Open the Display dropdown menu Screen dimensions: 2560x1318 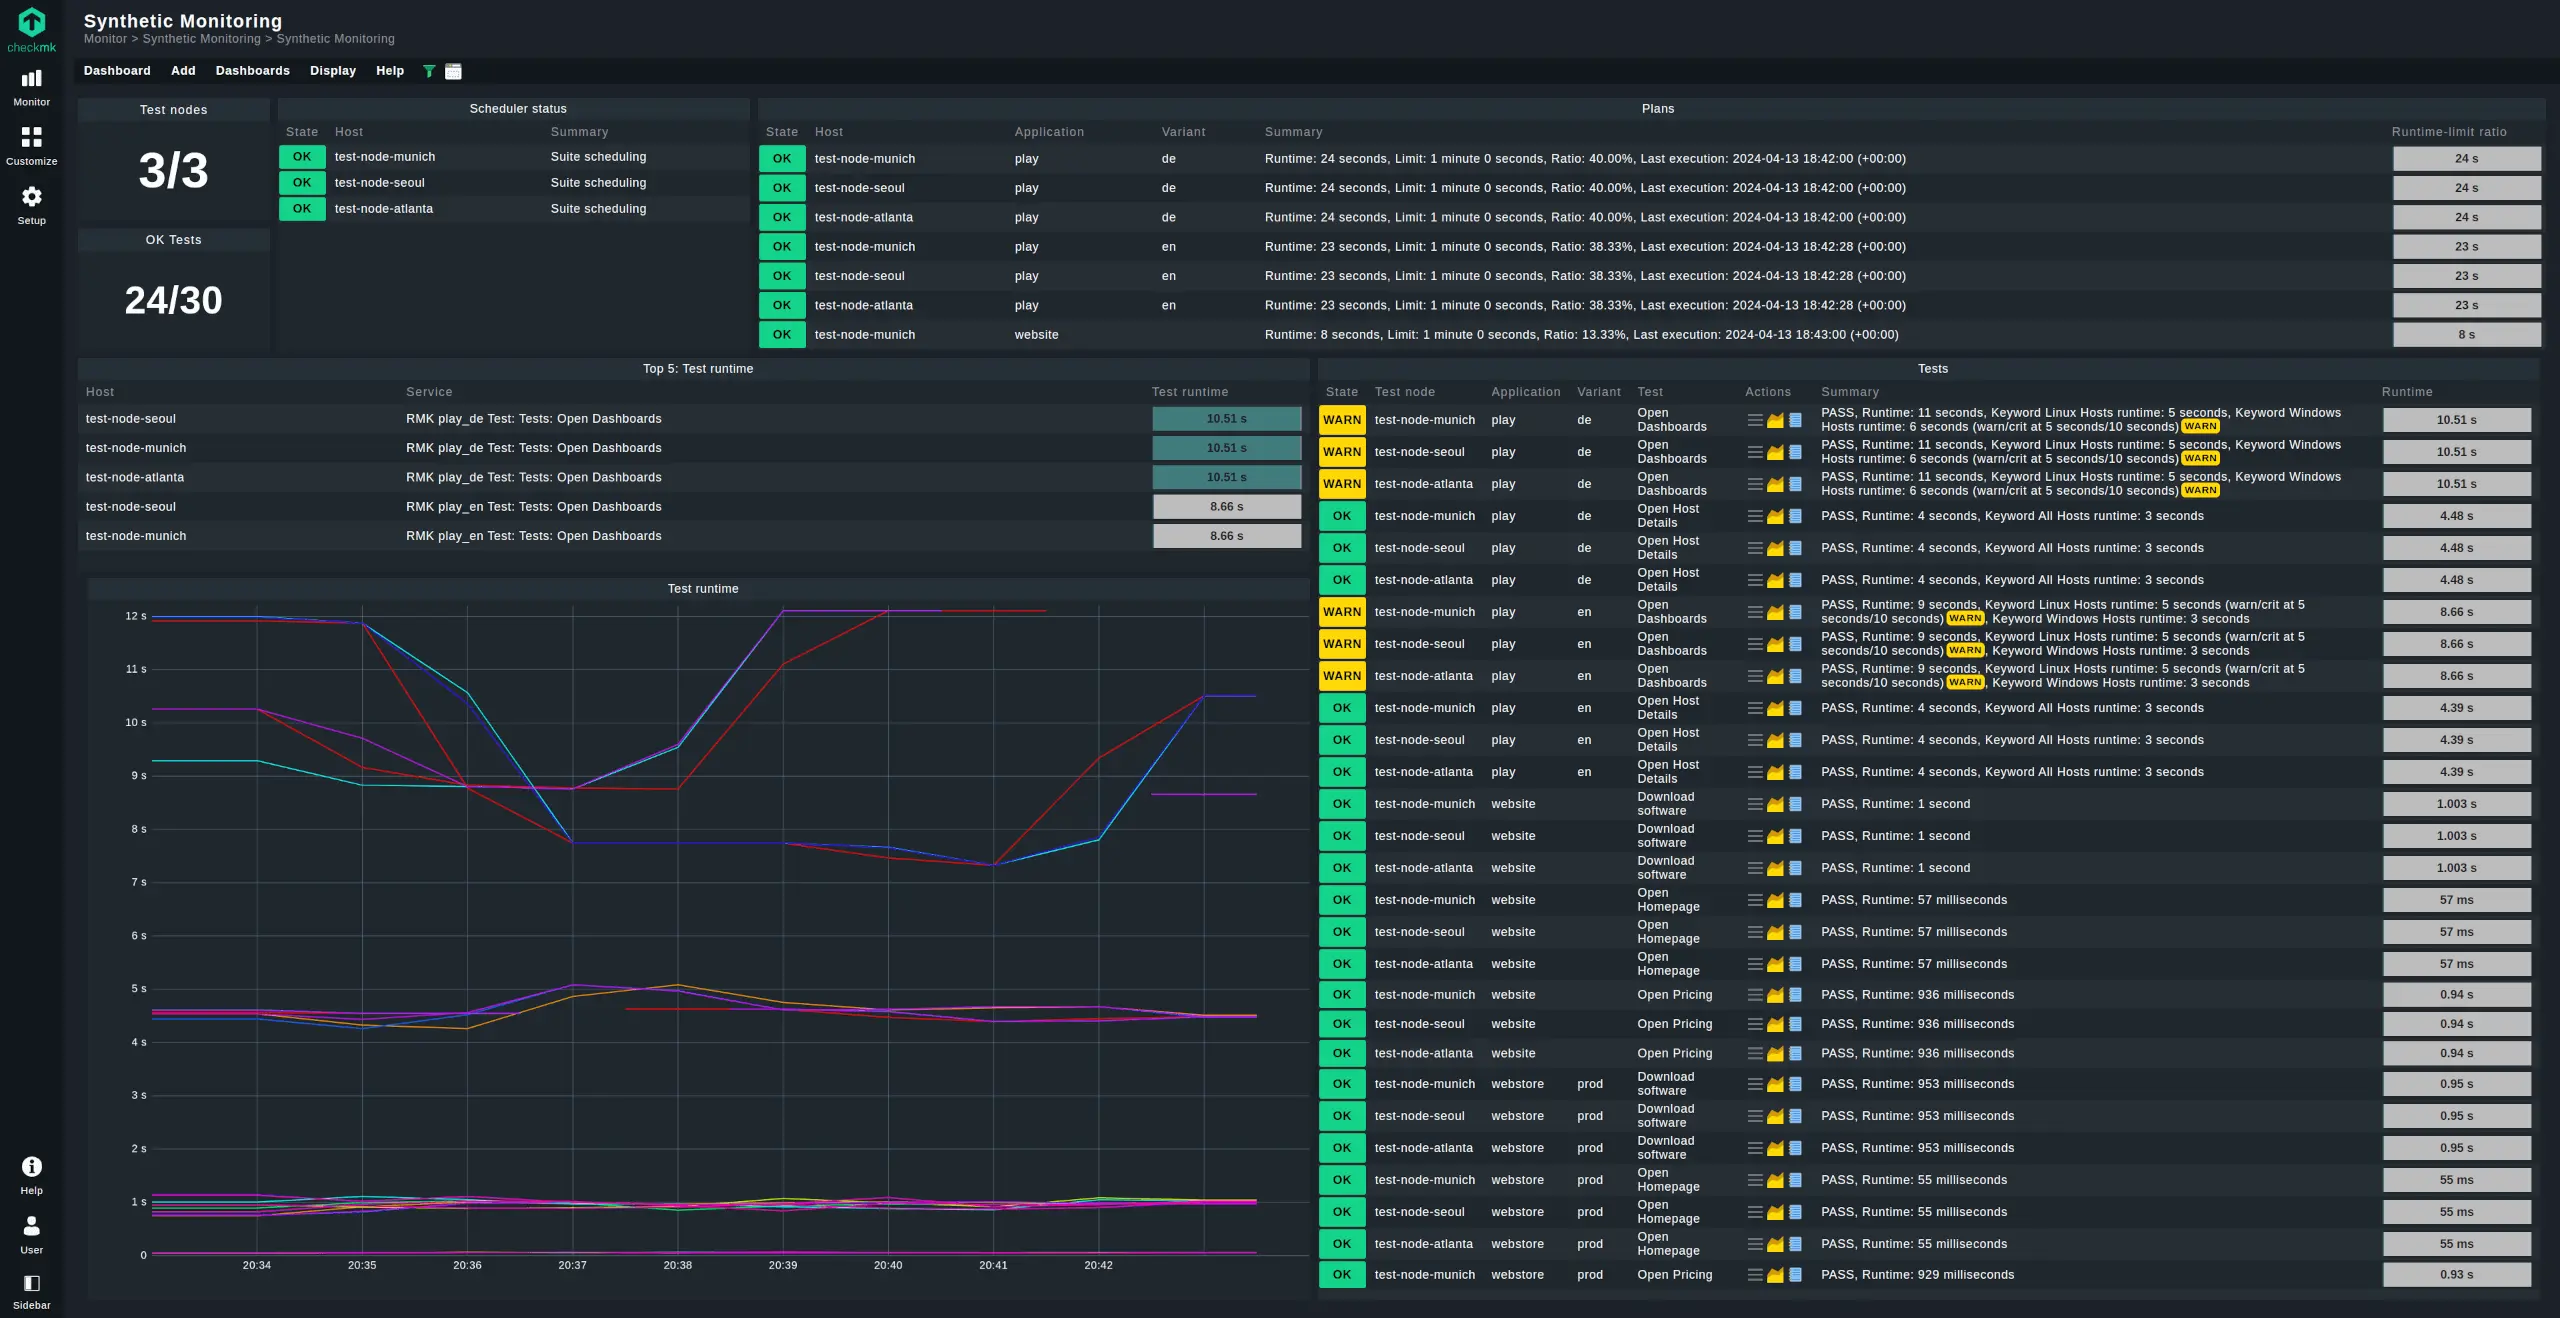coord(332,71)
